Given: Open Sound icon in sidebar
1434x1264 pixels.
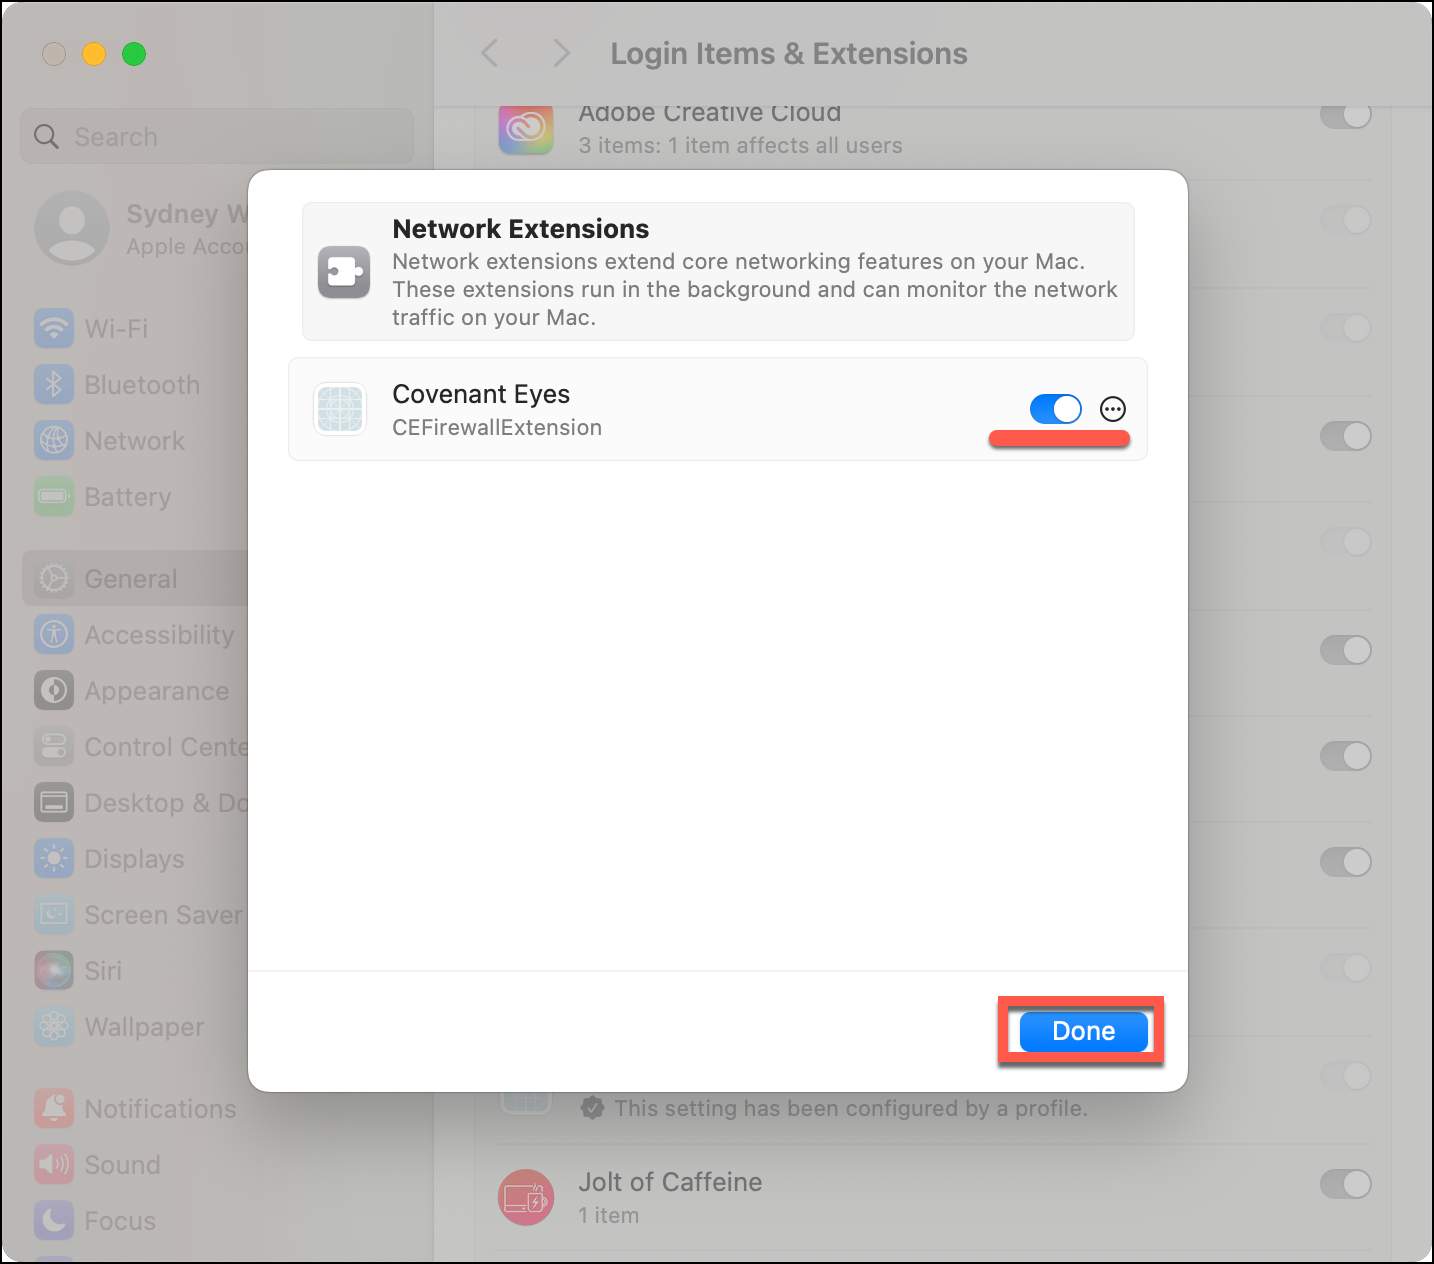Looking at the screenshot, I should [54, 1164].
